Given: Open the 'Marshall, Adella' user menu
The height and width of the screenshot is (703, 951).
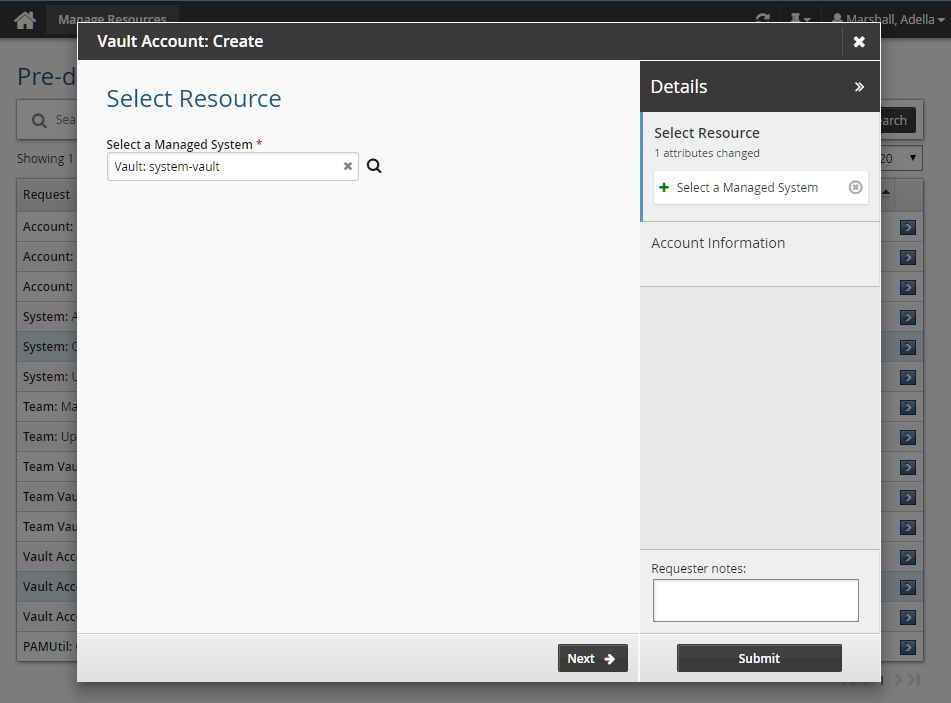Looking at the screenshot, I should coord(888,19).
